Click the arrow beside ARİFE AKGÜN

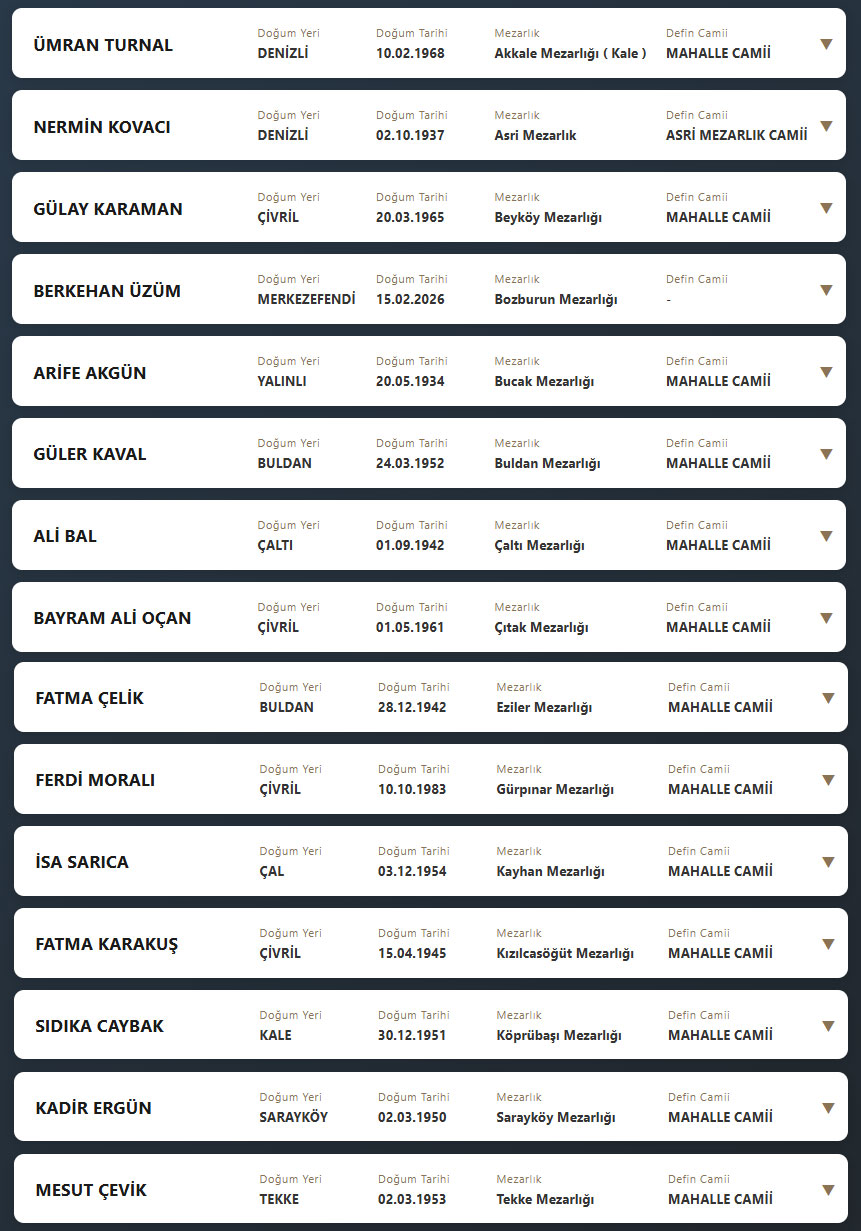point(826,372)
